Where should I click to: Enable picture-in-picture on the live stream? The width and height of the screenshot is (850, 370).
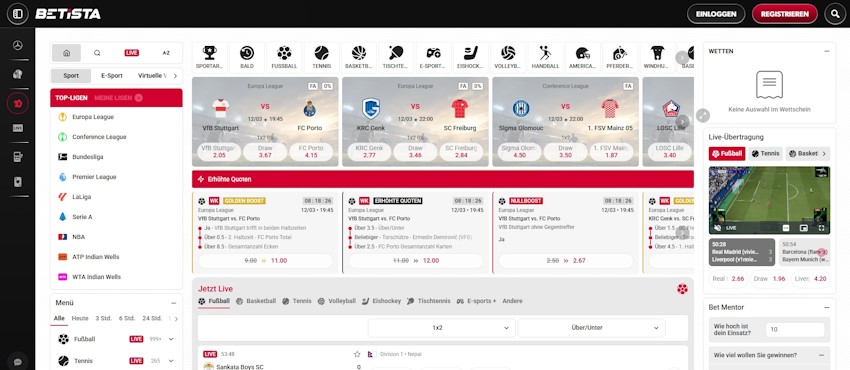tap(803, 228)
